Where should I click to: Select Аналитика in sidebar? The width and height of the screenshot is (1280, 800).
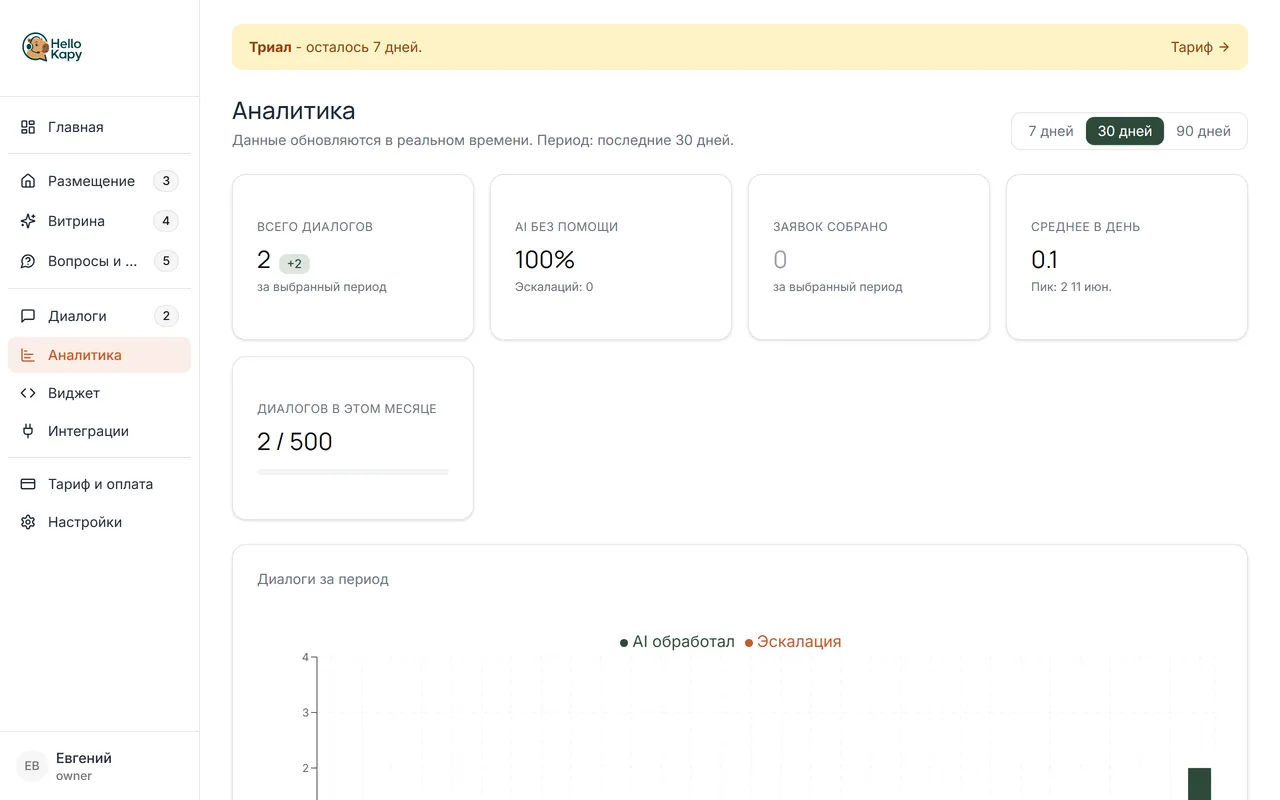point(99,355)
